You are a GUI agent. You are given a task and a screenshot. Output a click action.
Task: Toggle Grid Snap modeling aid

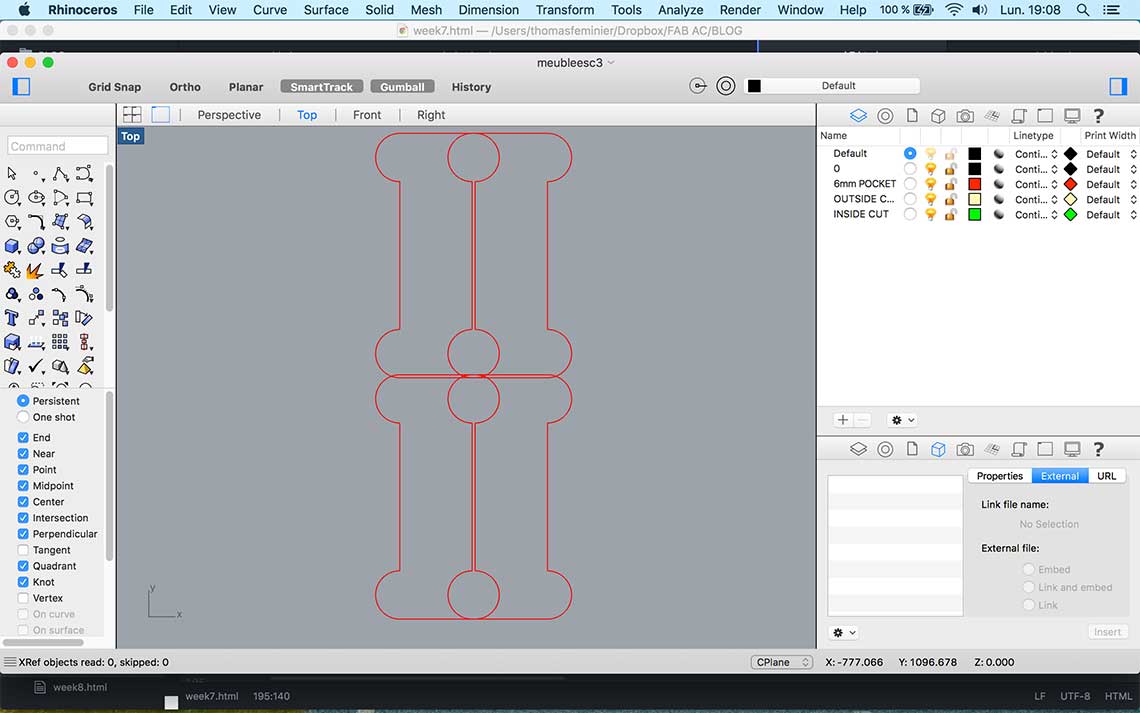[x=115, y=86]
